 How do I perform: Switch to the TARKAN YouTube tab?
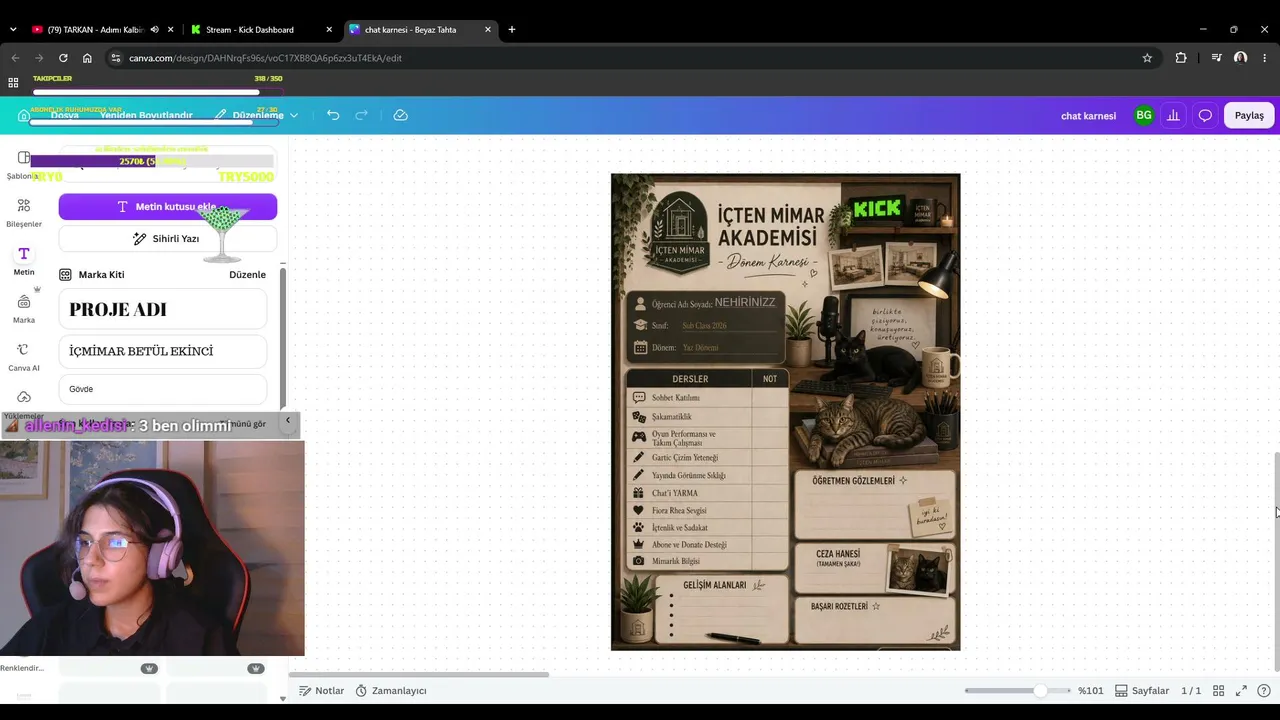point(95,29)
